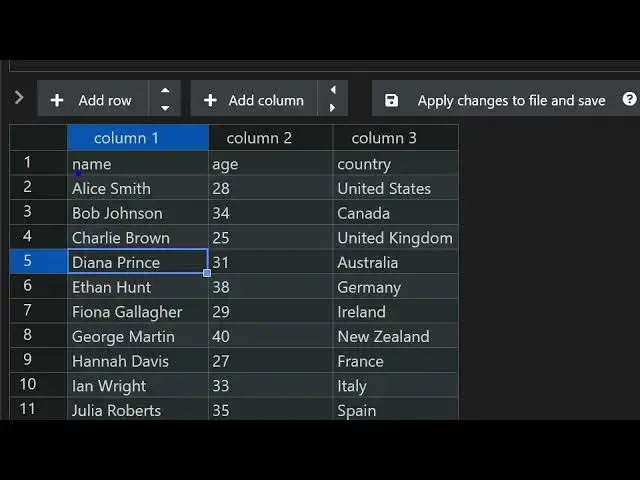Select highlighted row number 5 header
The image size is (640, 480).
tap(38, 261)
